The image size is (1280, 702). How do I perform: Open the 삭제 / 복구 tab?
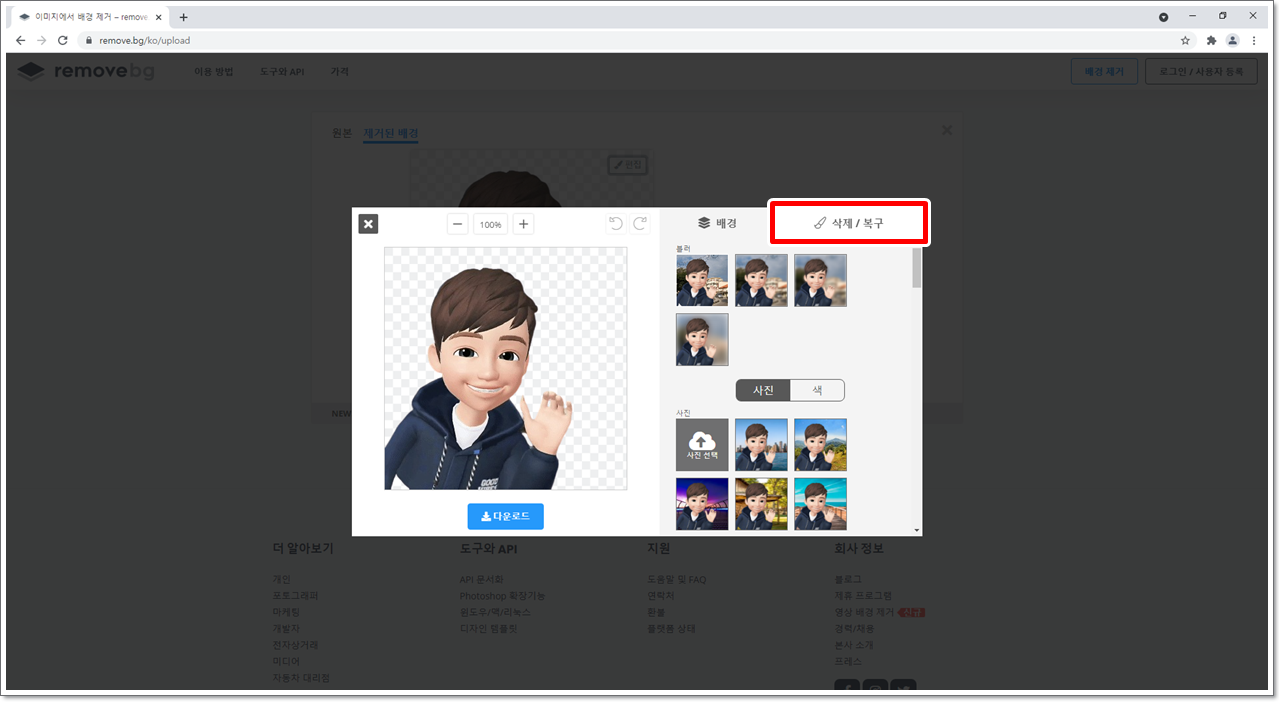click(849, 223)
